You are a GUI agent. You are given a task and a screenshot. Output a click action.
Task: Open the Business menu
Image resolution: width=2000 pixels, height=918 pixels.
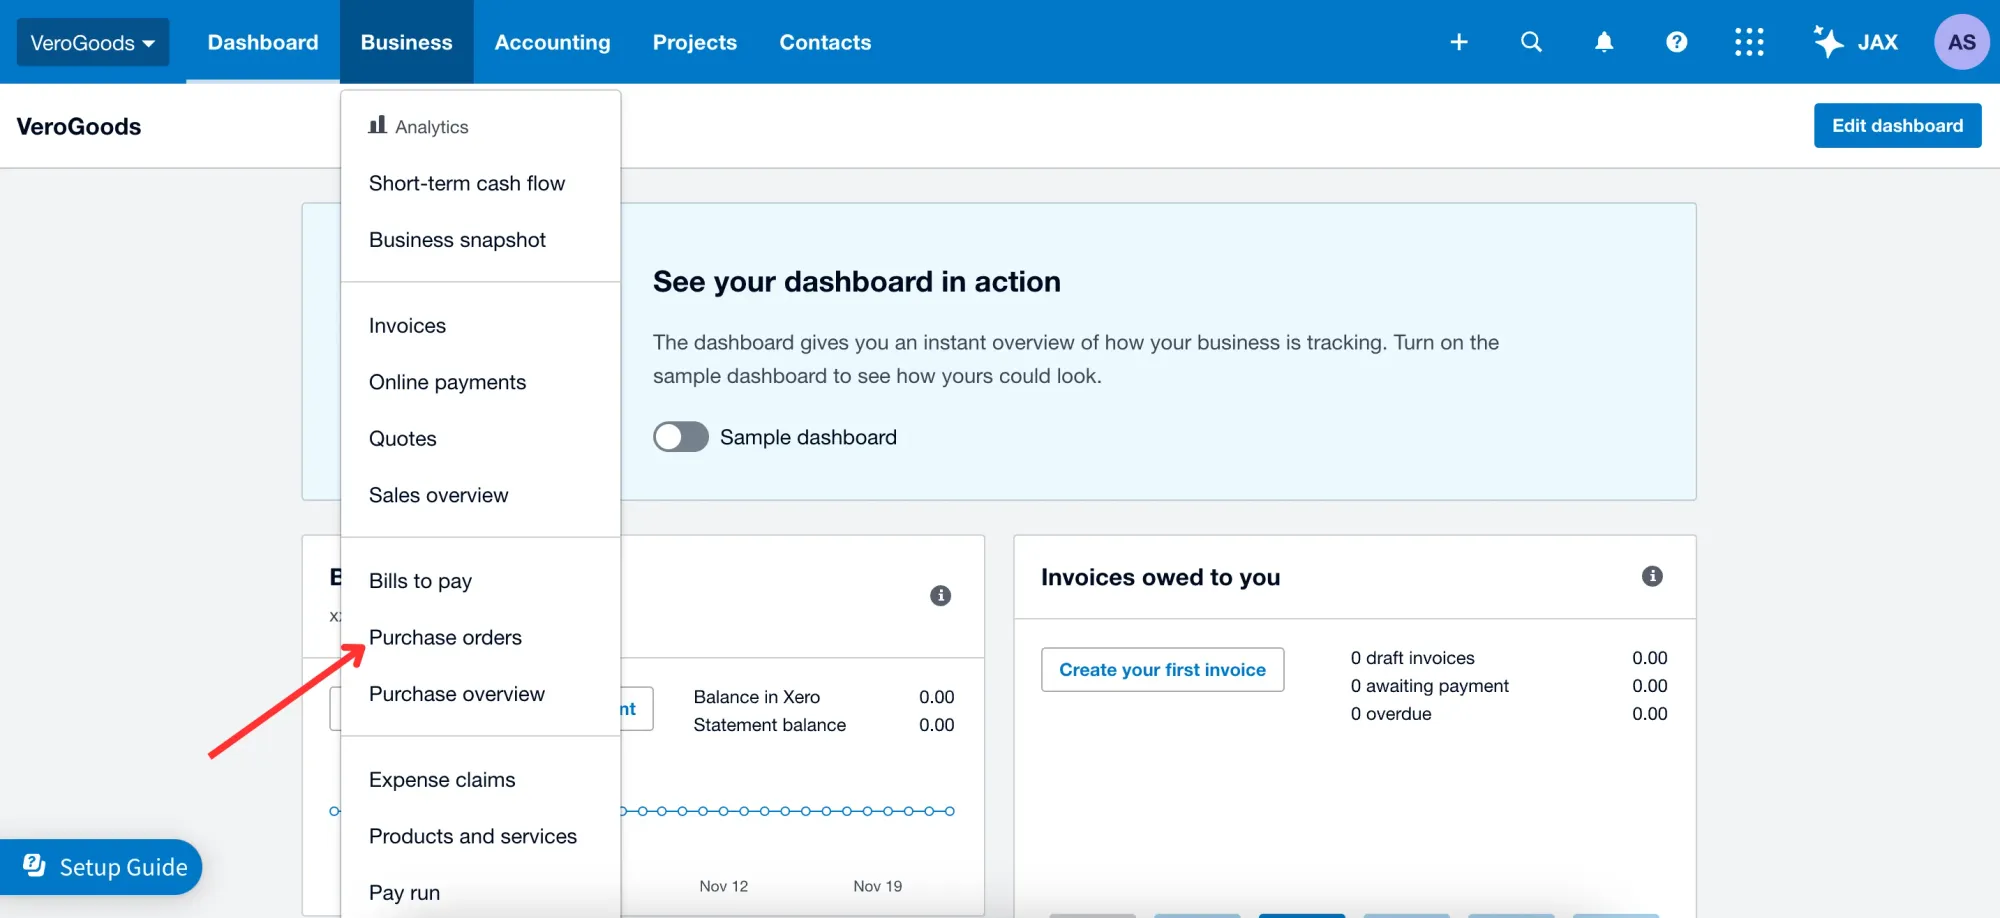coord(406,42)
